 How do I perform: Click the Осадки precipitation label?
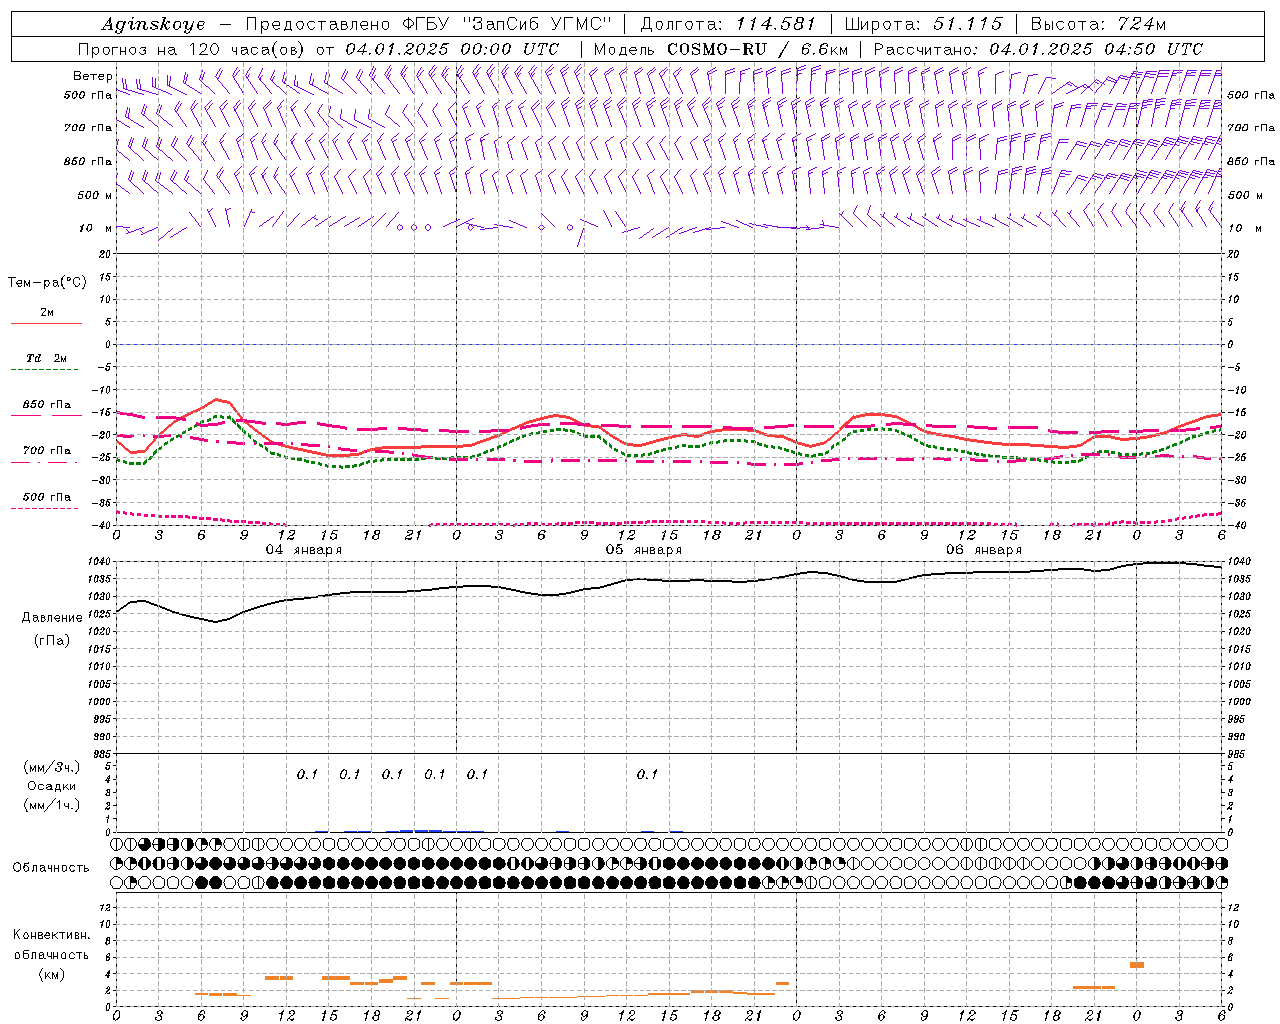52,786
